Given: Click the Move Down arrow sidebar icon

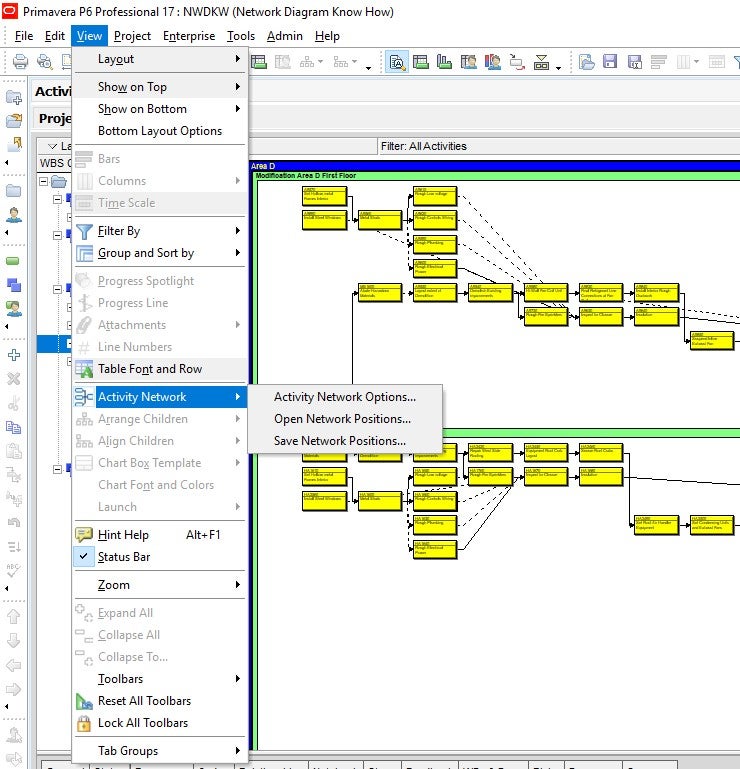Looking at the screenshot, I should (14, 640).
